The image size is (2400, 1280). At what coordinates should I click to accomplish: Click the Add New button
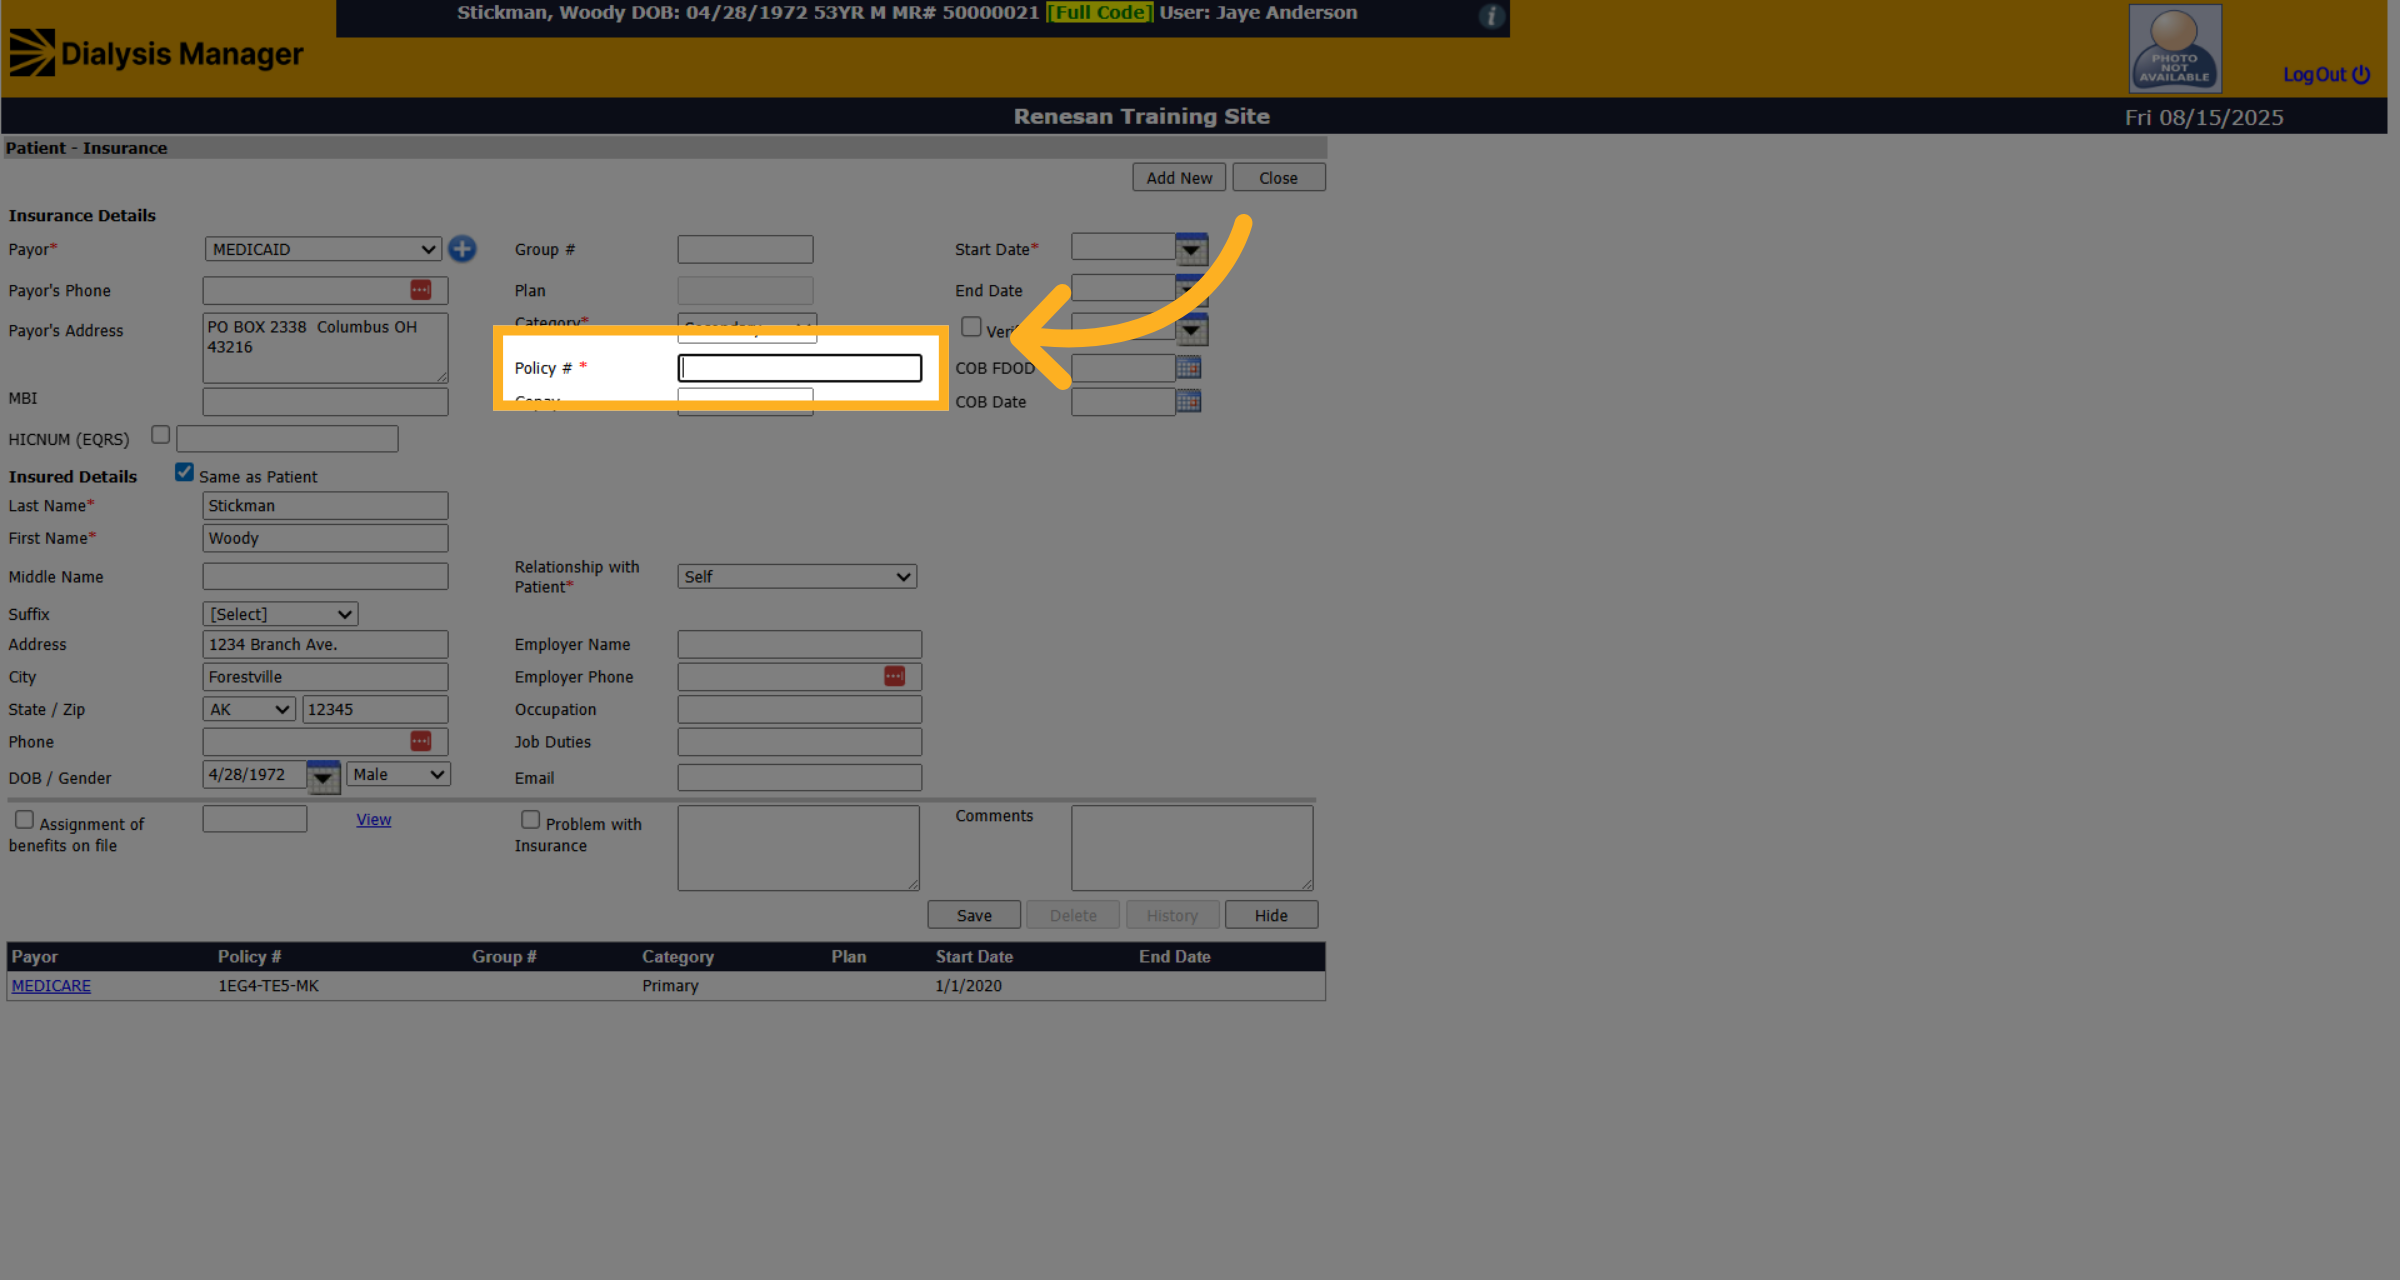[1179, 177]
